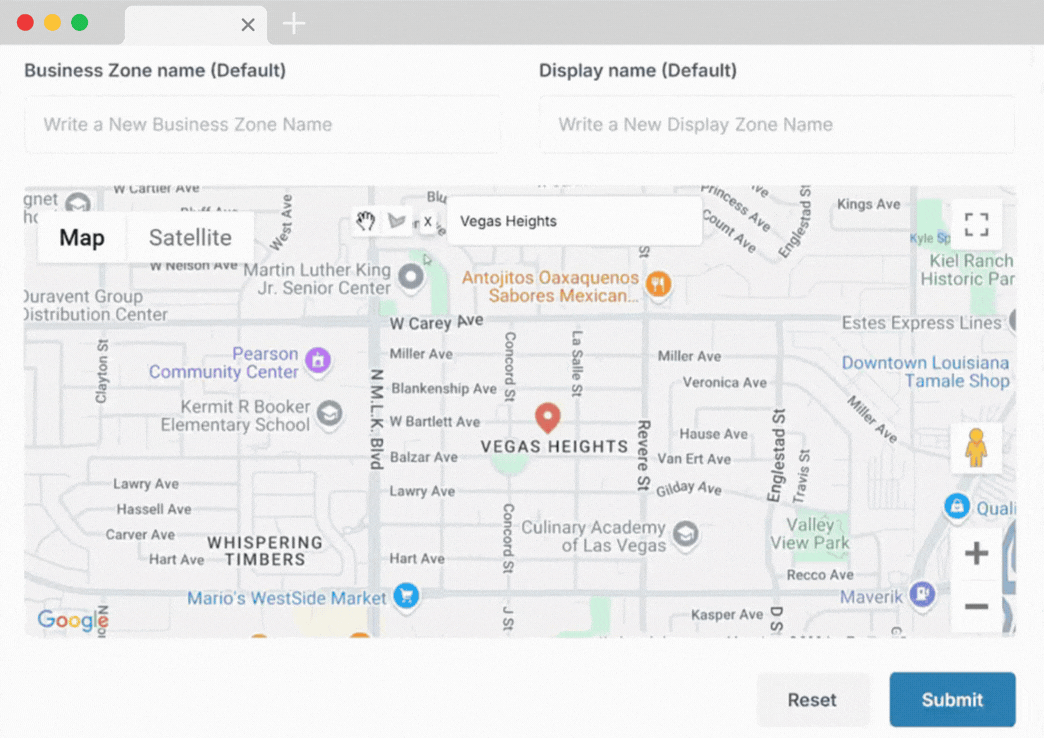1044x738 pixels.
Task: Click the Quali shopping bag marker
Action: (x=957, y=506)
